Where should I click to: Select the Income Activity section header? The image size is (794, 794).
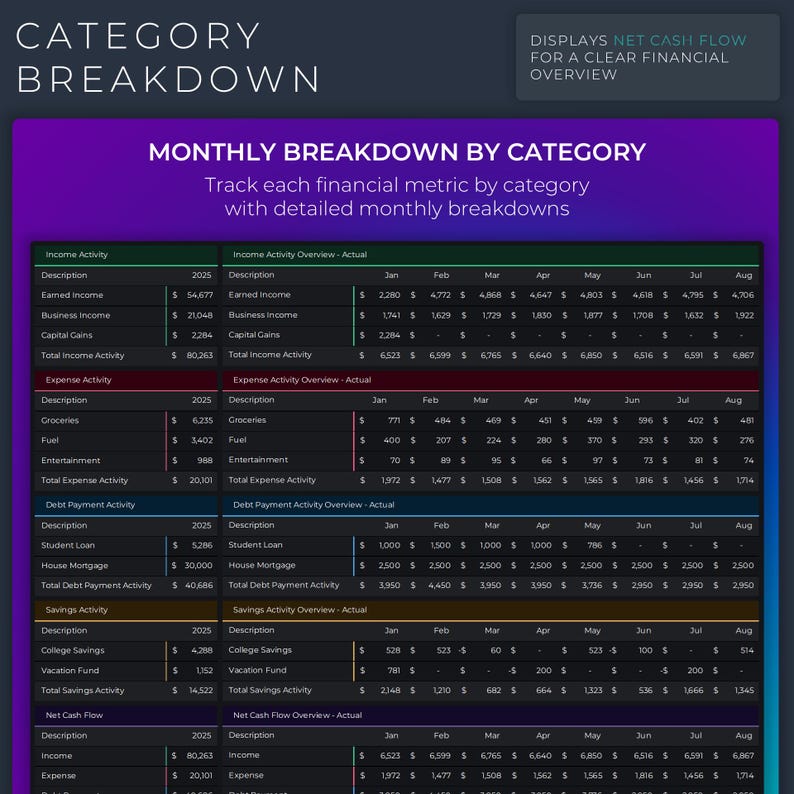coord(126,255)
